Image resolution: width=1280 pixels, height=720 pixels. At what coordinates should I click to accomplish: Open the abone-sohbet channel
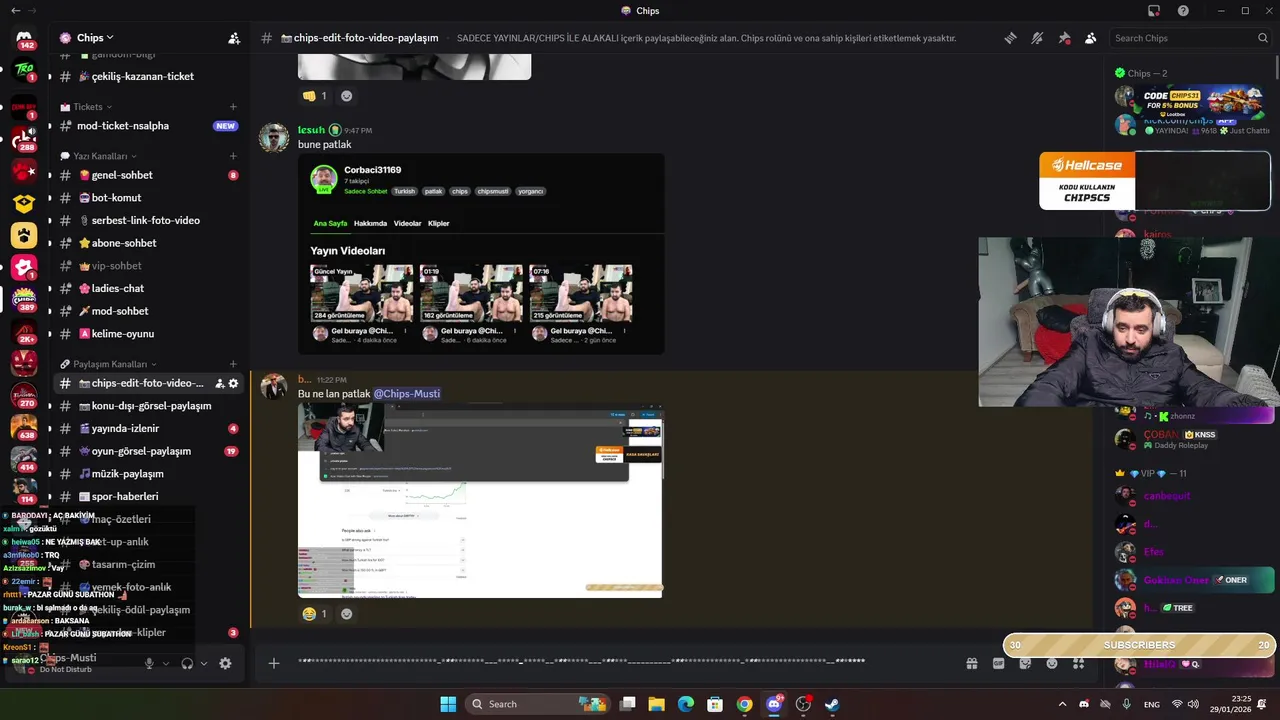point(148,243)
